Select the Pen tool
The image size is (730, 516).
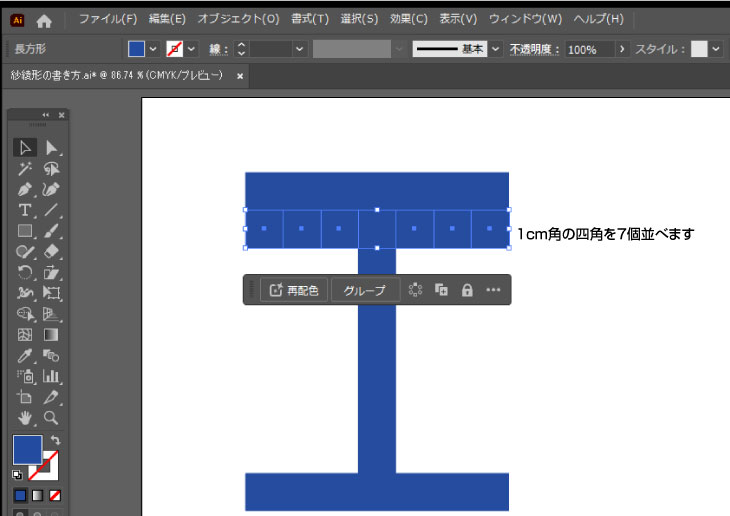point(25,189)
